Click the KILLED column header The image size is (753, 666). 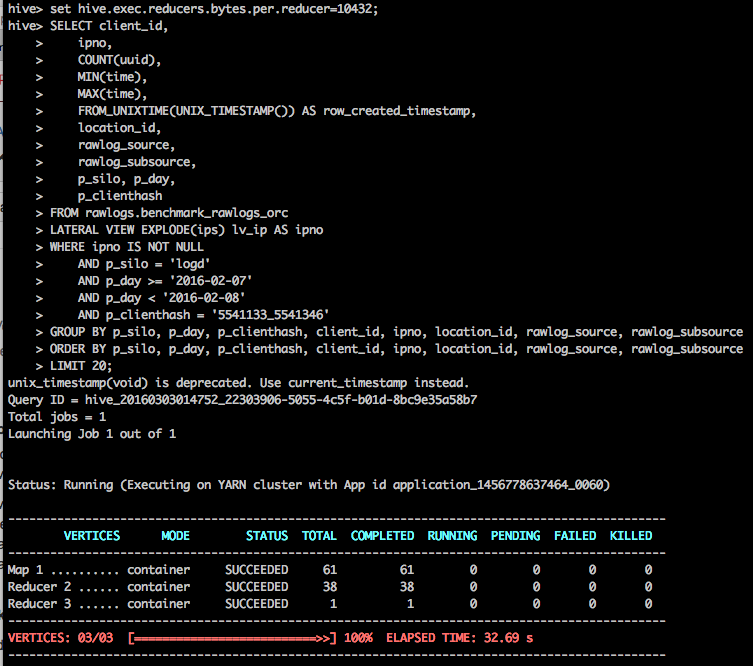(x=630, y=536)
